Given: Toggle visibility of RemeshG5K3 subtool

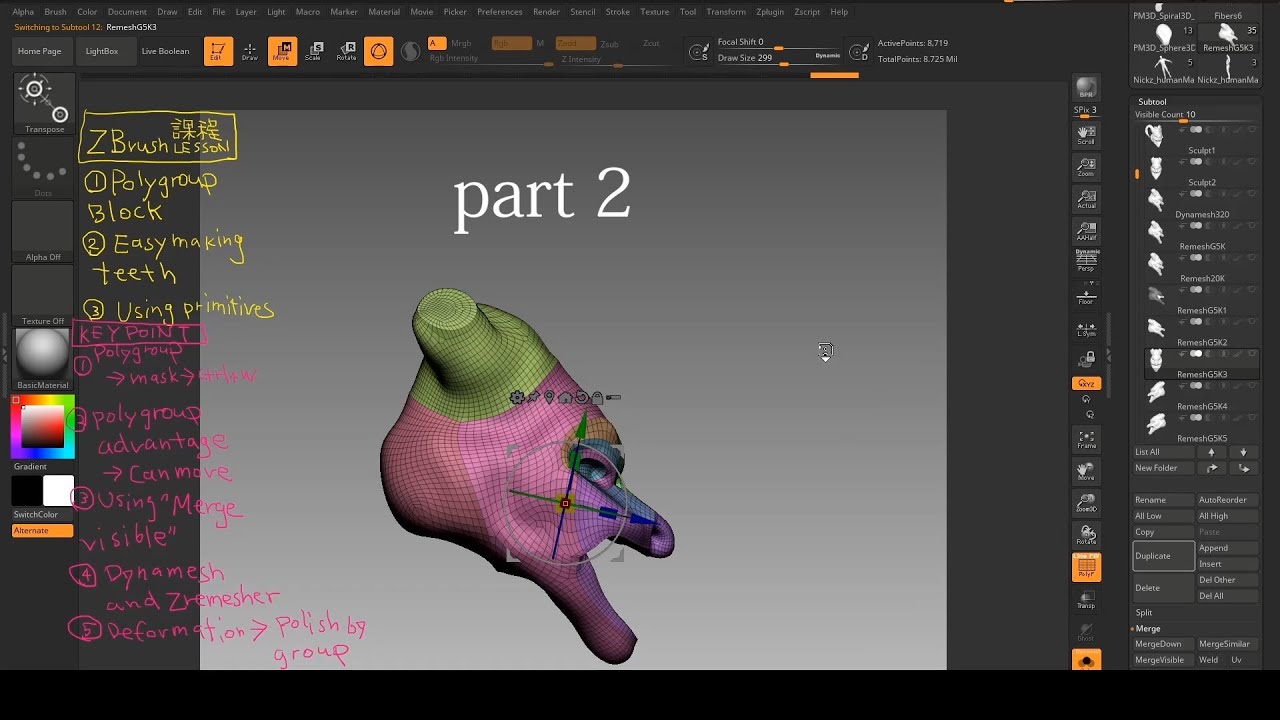Looking at the screenshot, I should pyautogui.click(x=1251, y=354).
